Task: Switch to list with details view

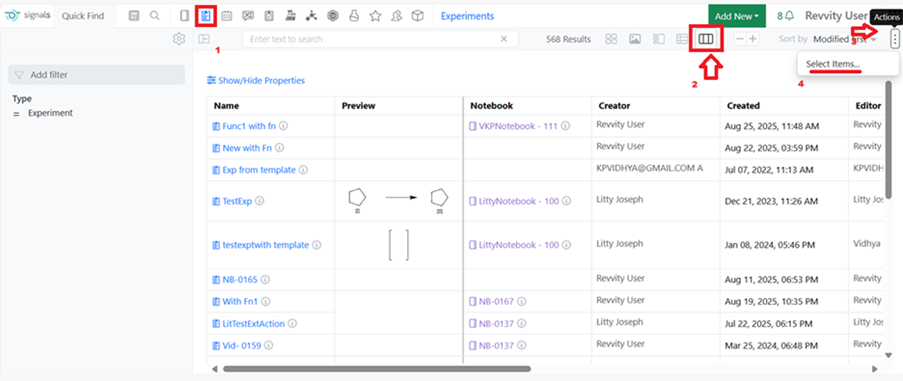Action: pos(659,39)
